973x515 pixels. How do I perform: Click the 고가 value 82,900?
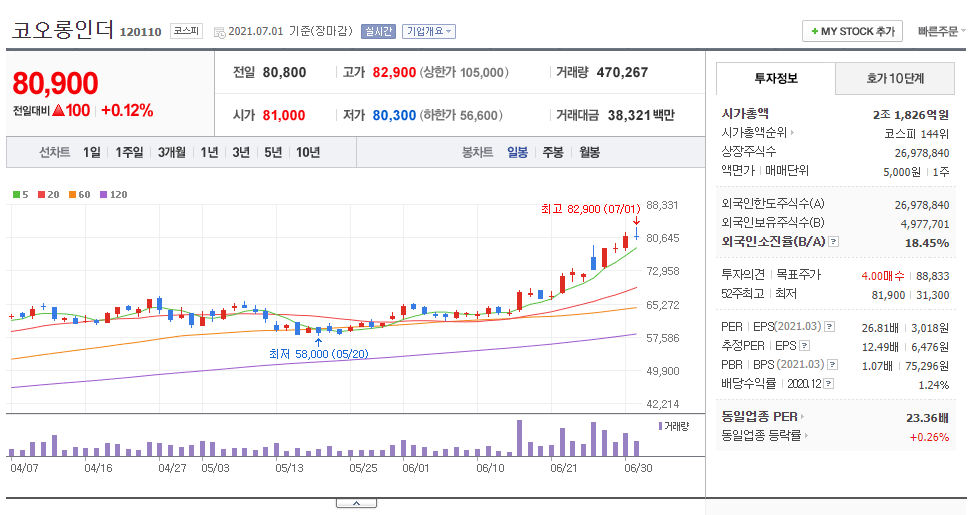pos(394,73)
